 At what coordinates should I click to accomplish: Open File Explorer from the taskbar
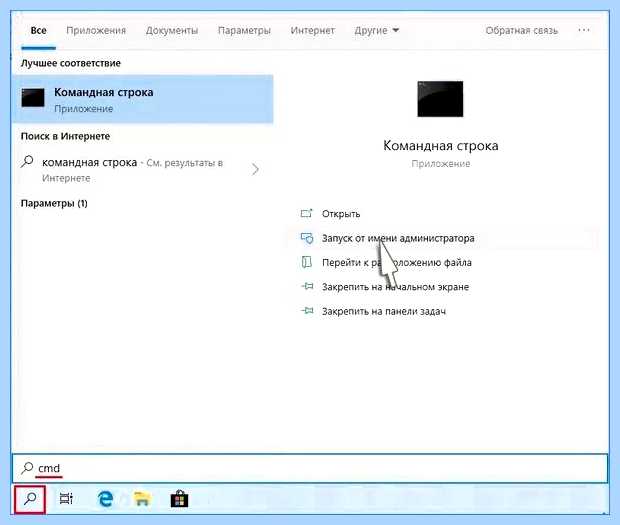[142, 499]
